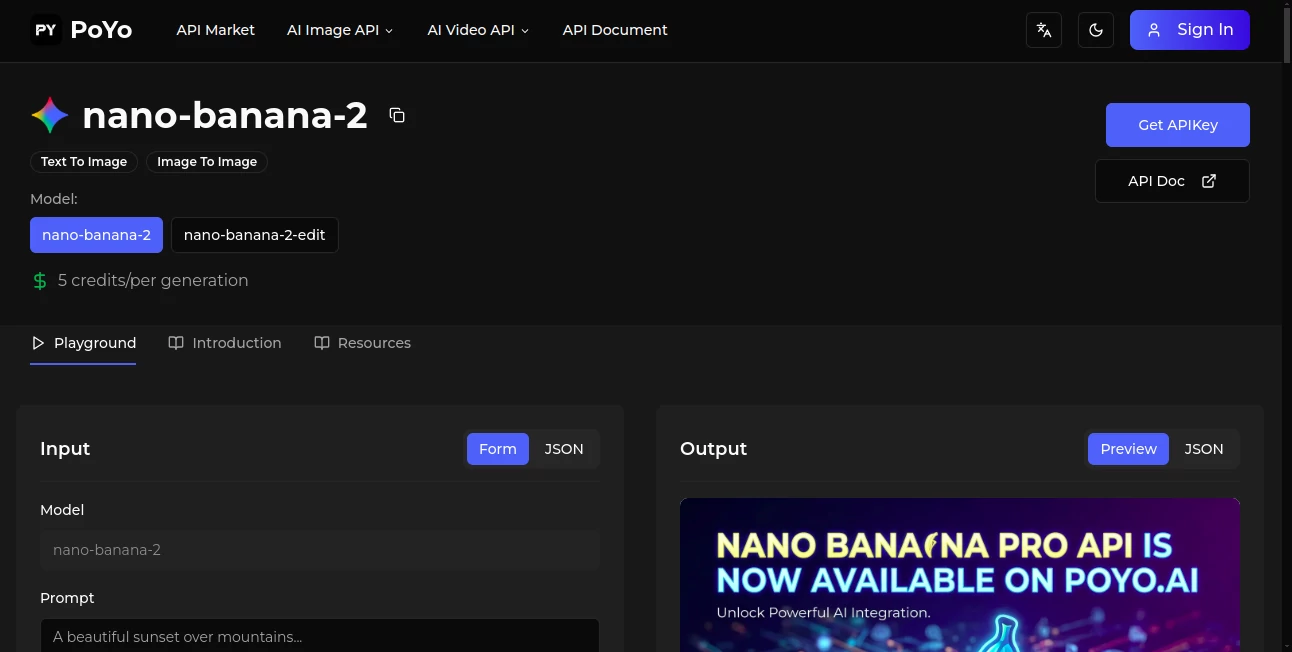This screenshot has height=652, width=1292.
Task: Select the nano-banana-2-edit model
Action: click(x=255, y=235)
